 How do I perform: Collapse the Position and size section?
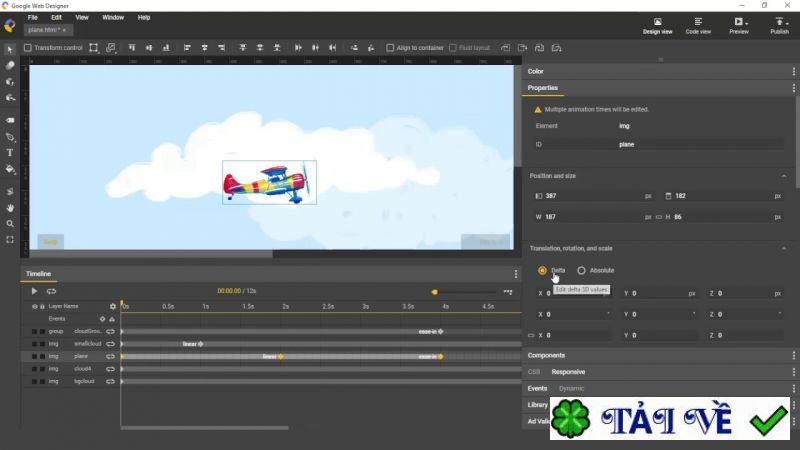tap(783, 176)
